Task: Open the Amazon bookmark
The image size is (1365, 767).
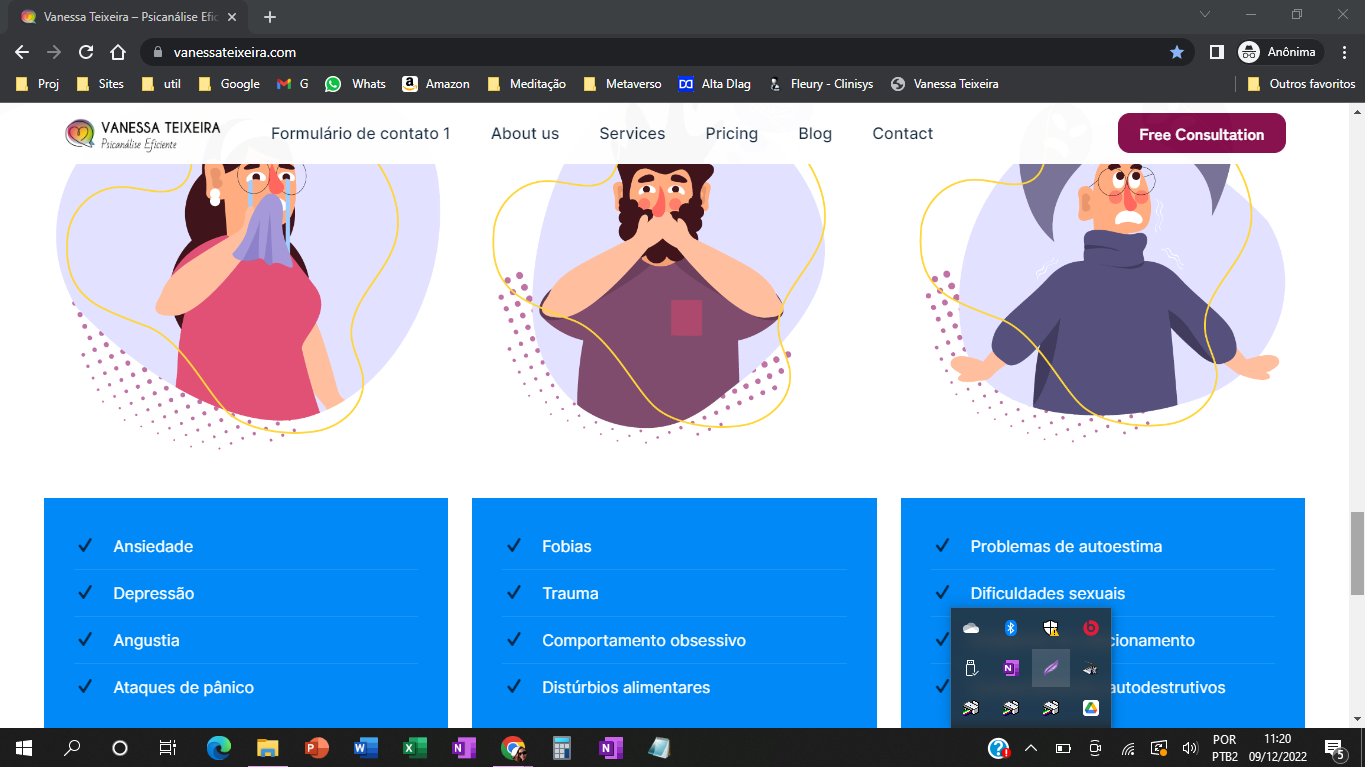Action: [x=436, y=84]
